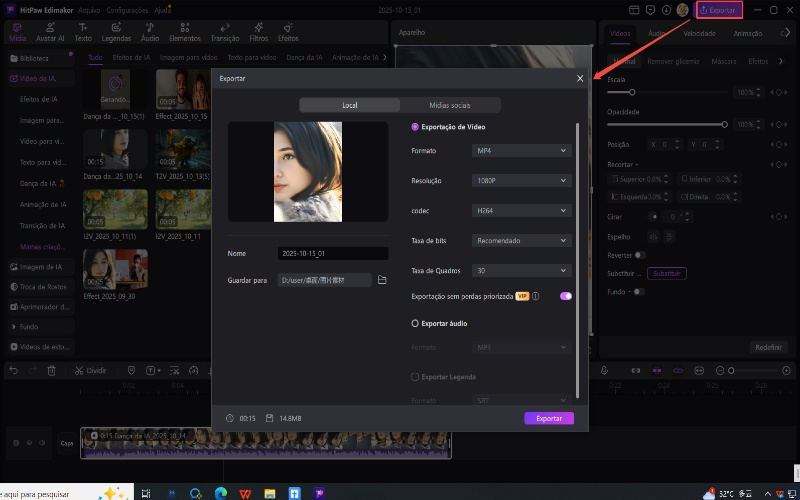Select the Exportação de Vídeo radio option
Screen dimensions: 800x500
tap(415, 127)
